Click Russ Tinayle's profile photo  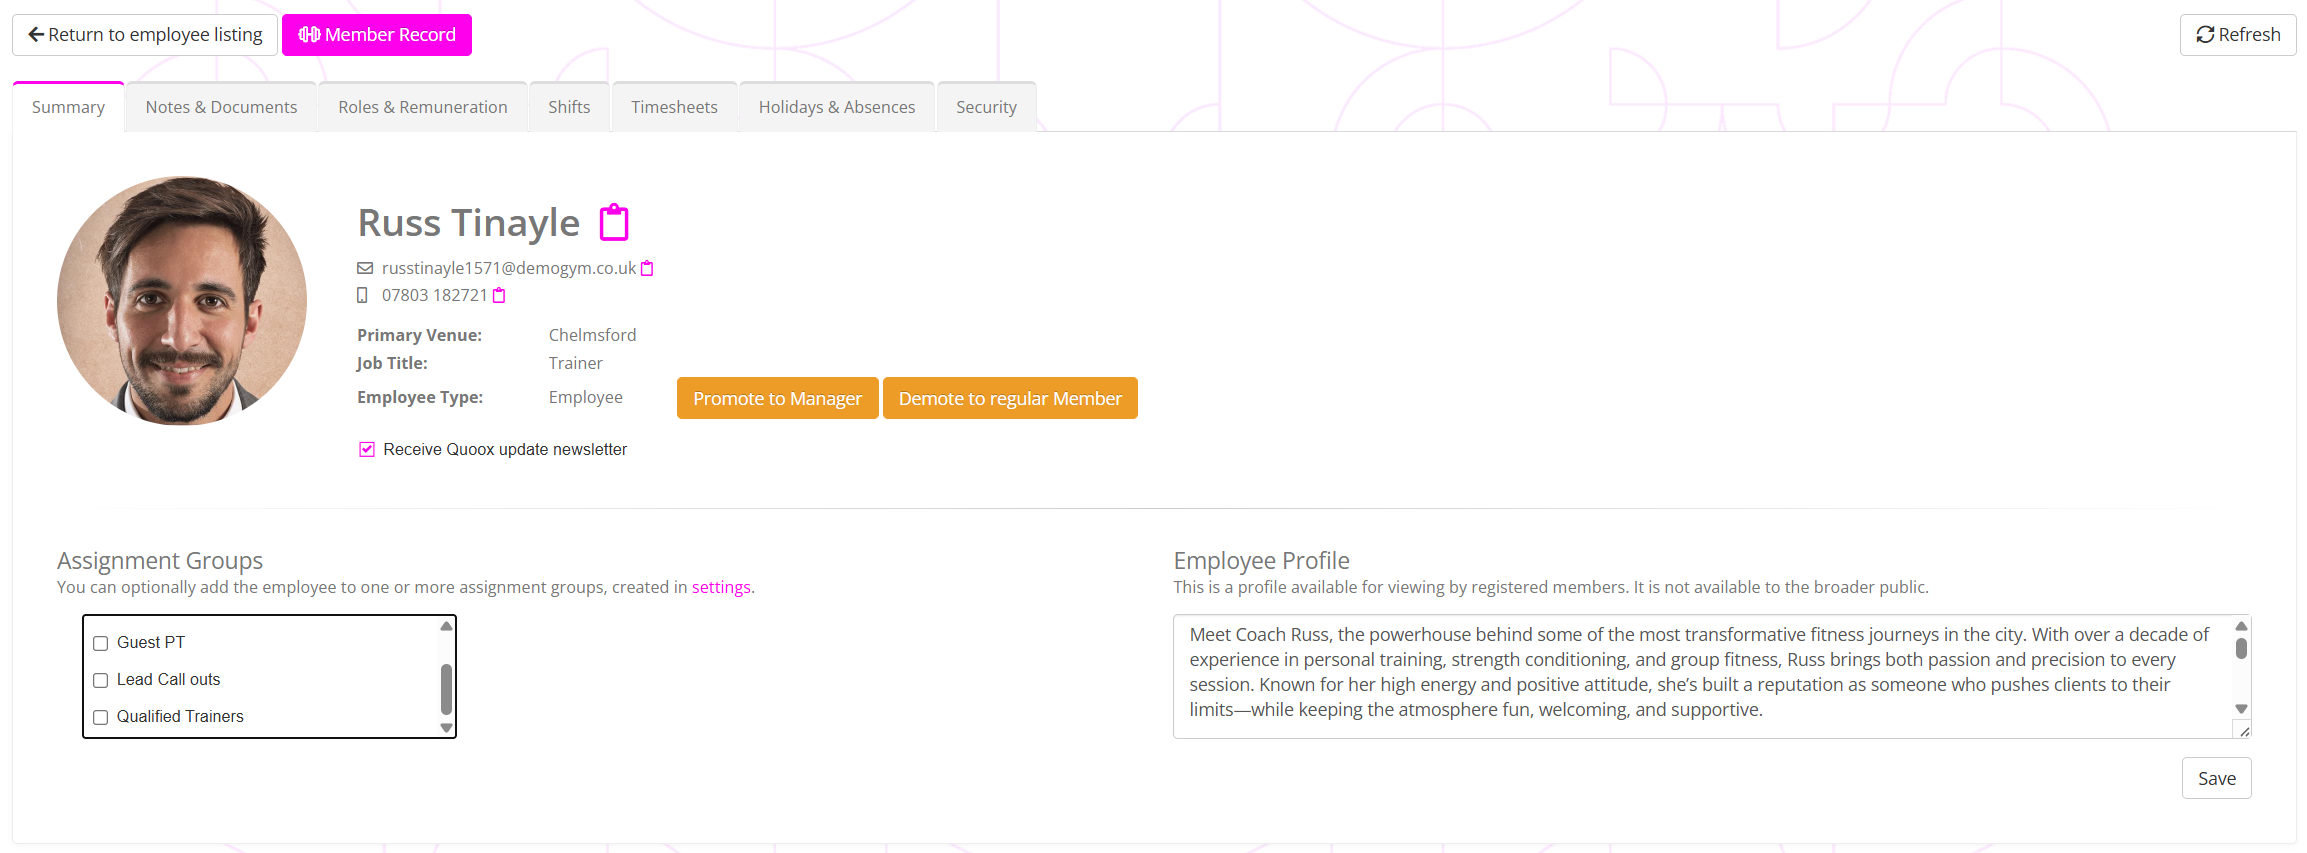(x=182, y=301)
